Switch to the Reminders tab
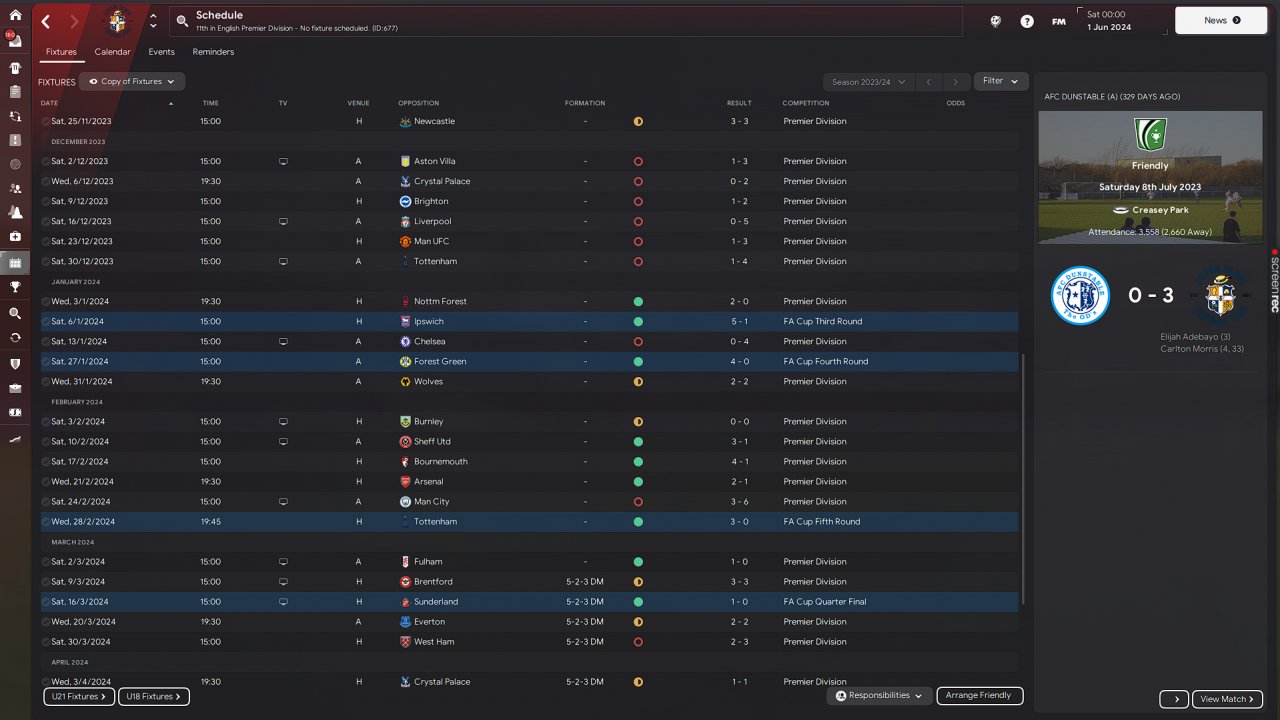Viewport: 1280px width, 720px height. coord(213,52)
